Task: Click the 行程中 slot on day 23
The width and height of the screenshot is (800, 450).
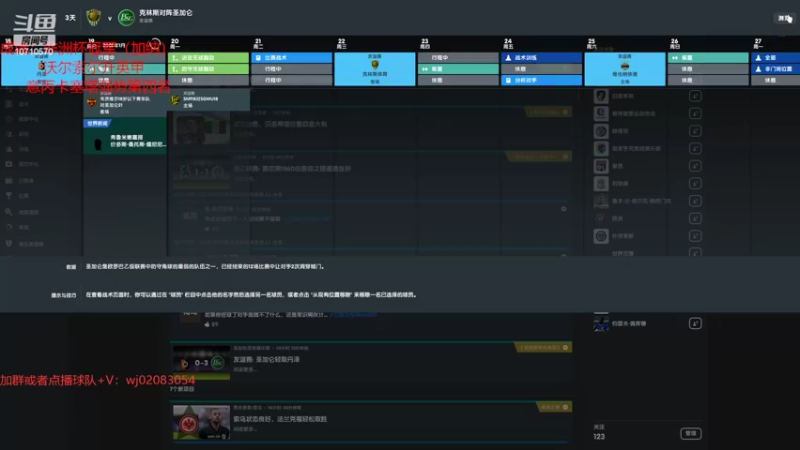Action: 458,58
